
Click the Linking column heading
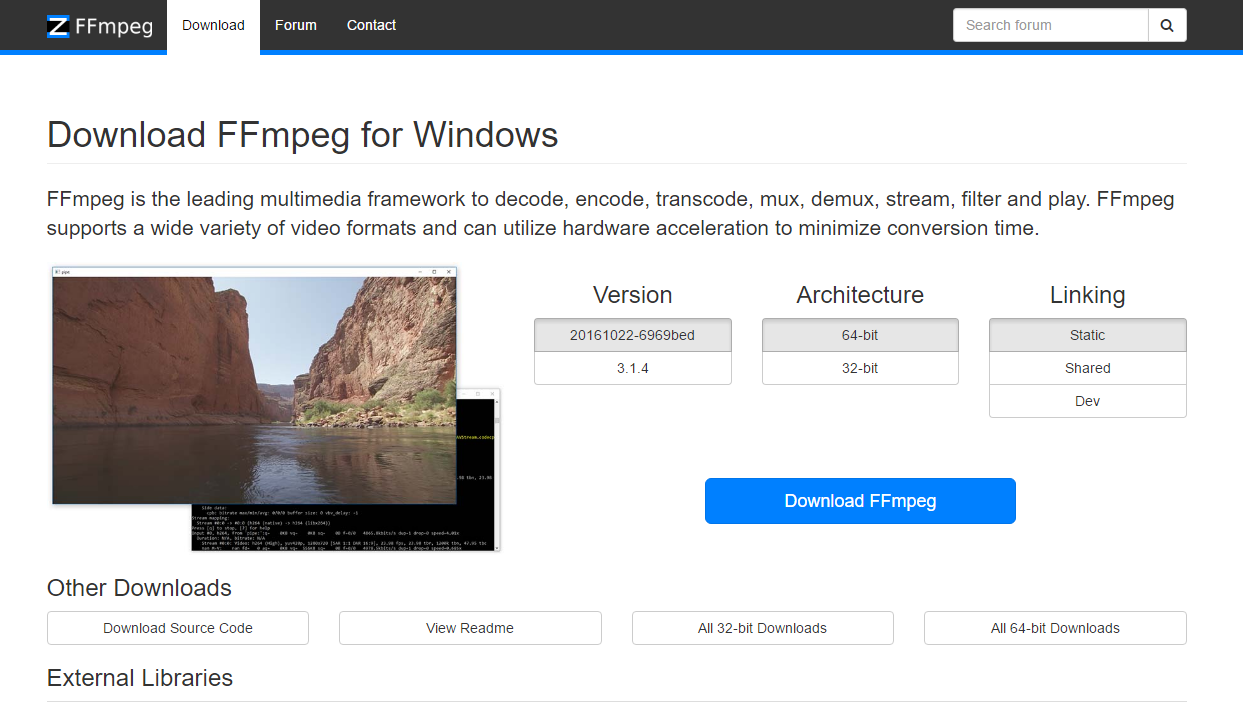click(1088, 295)
